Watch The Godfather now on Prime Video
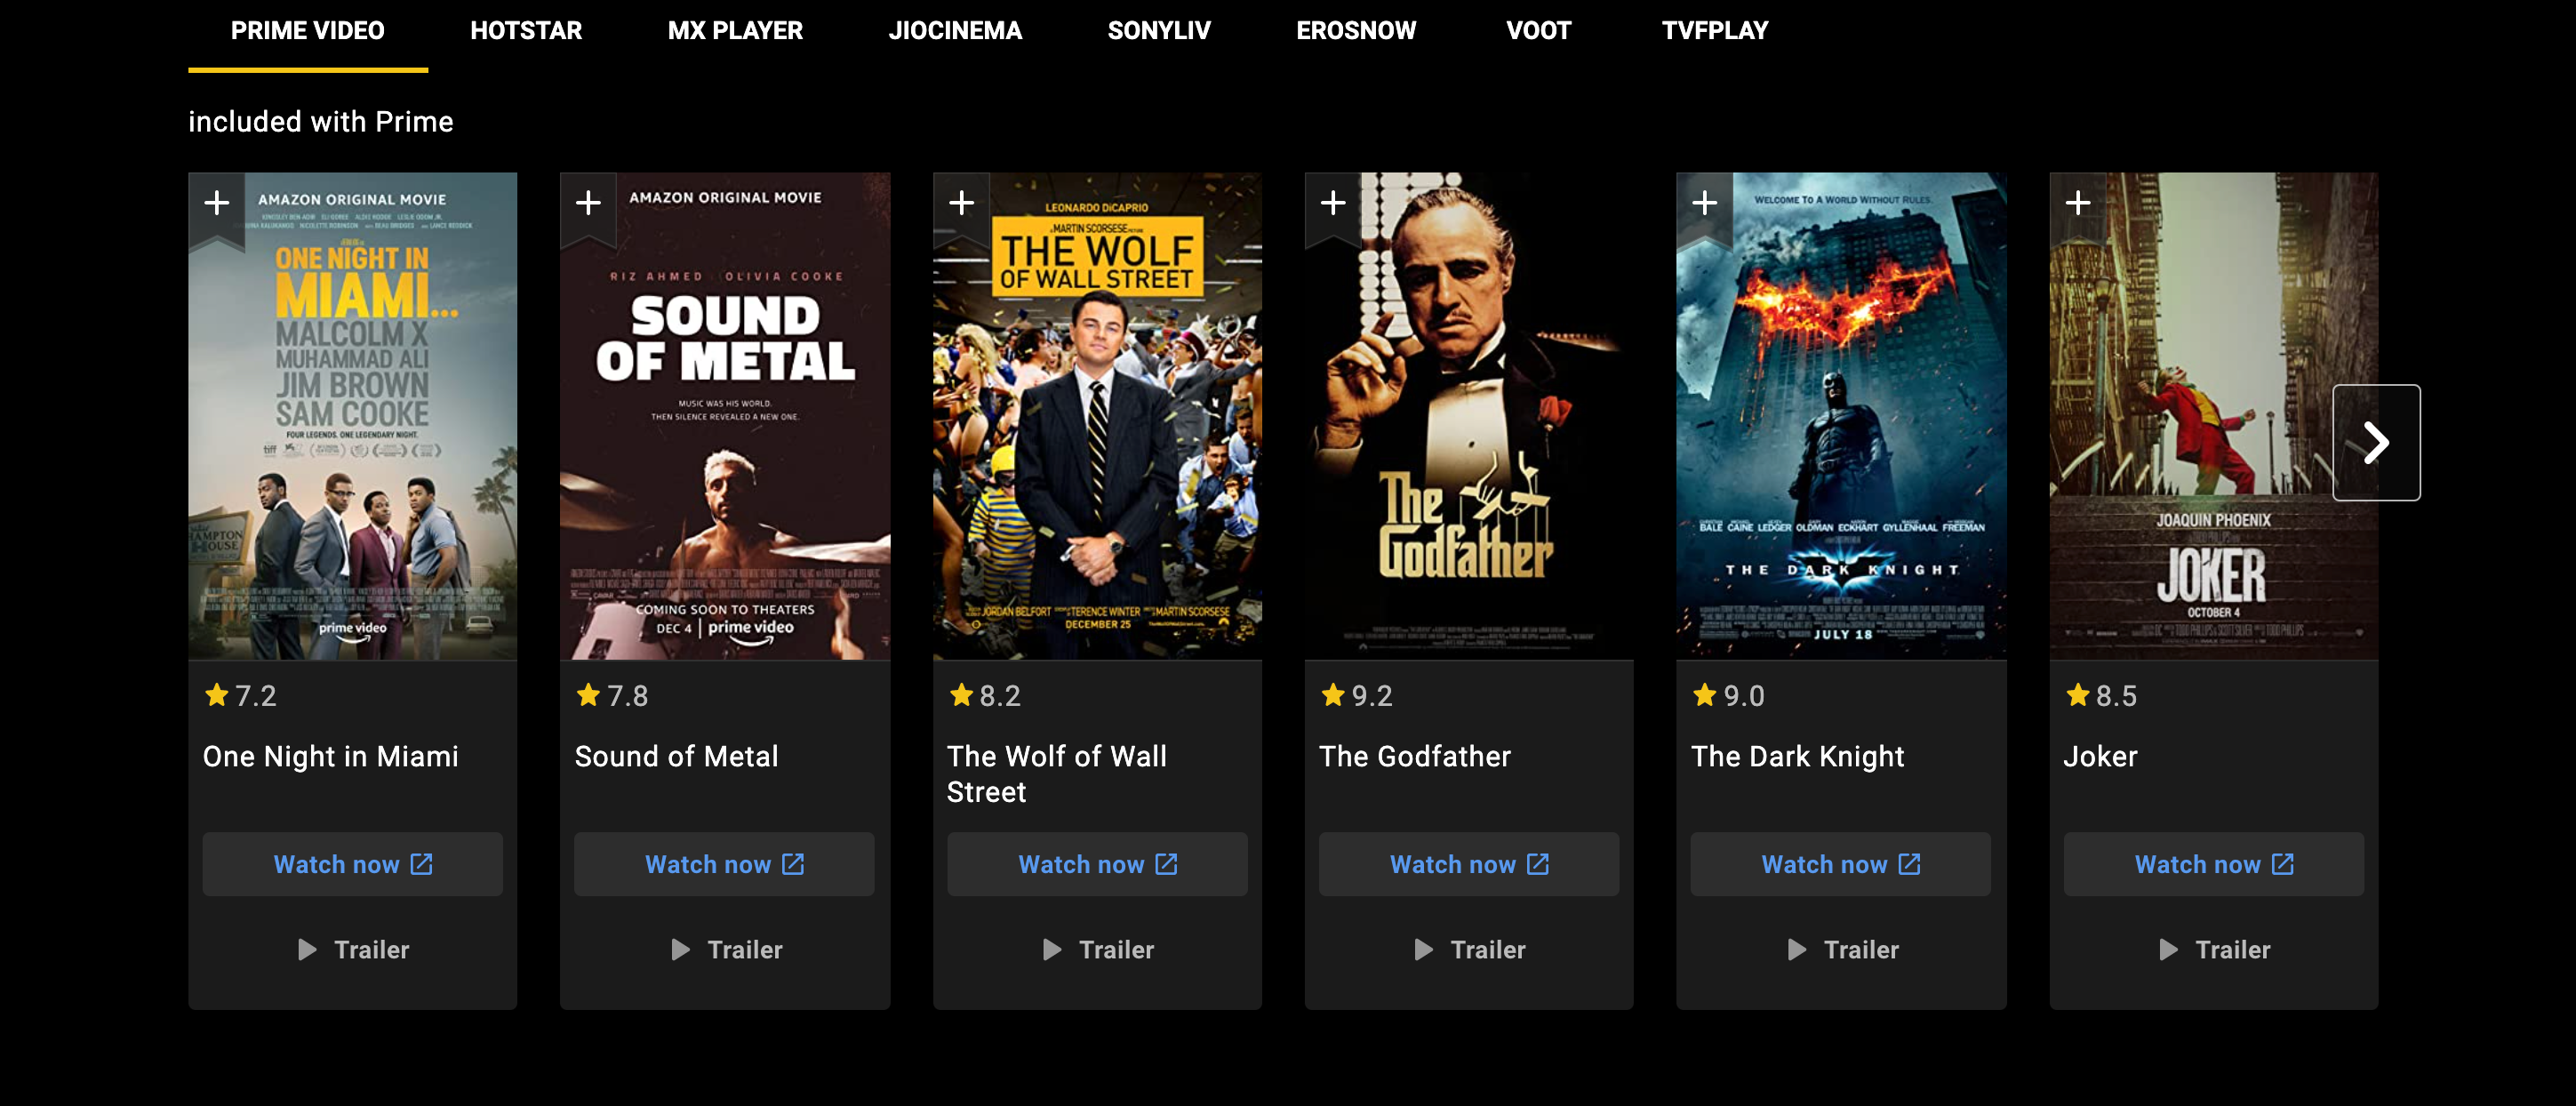2576x1106 pixels. pyautogui.click(x=1468, y=862)
